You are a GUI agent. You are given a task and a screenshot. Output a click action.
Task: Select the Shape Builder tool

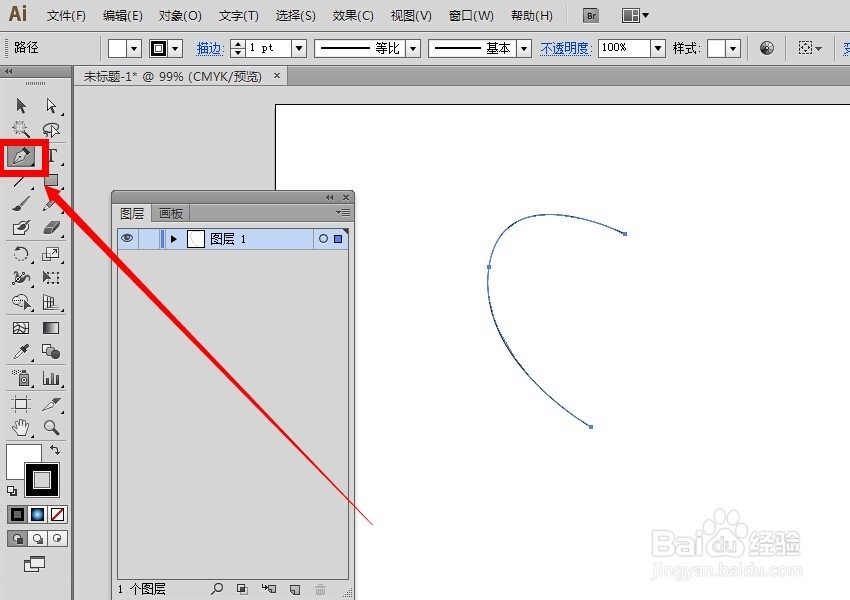click(x=21, y=301)
